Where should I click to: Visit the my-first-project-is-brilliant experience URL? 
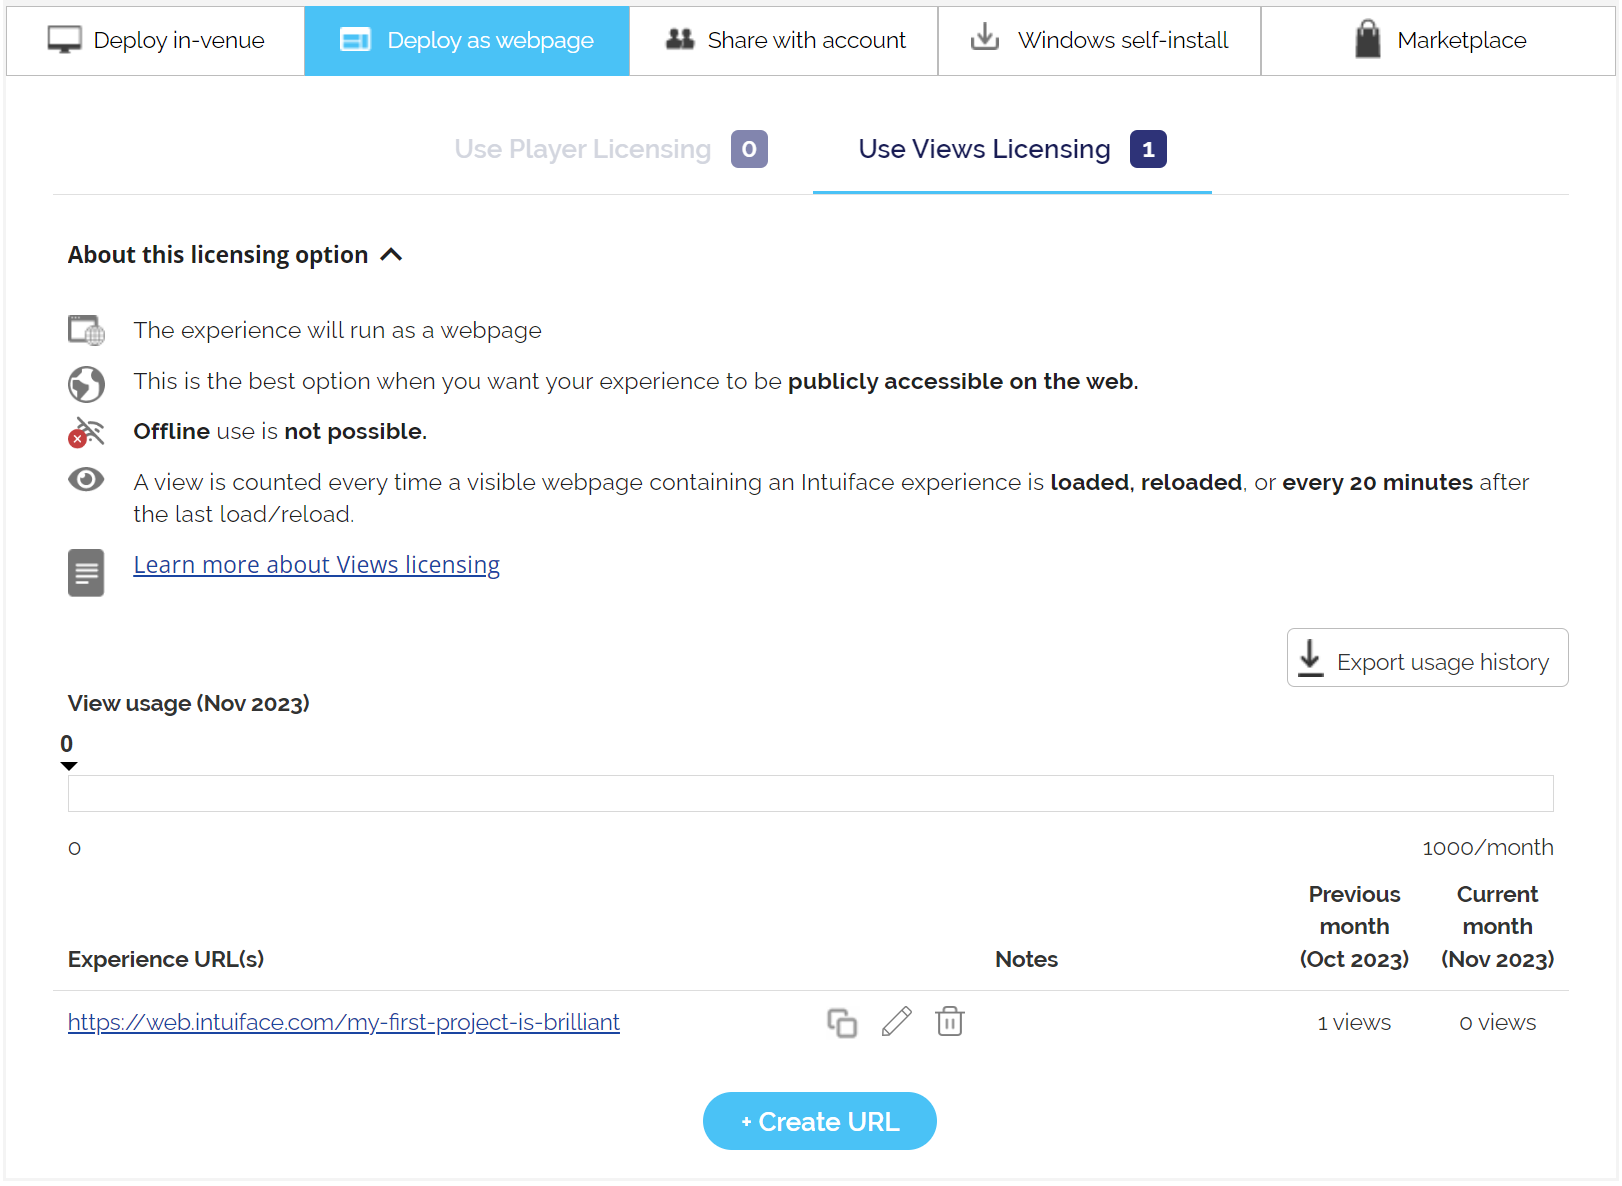coord(344,1022)
